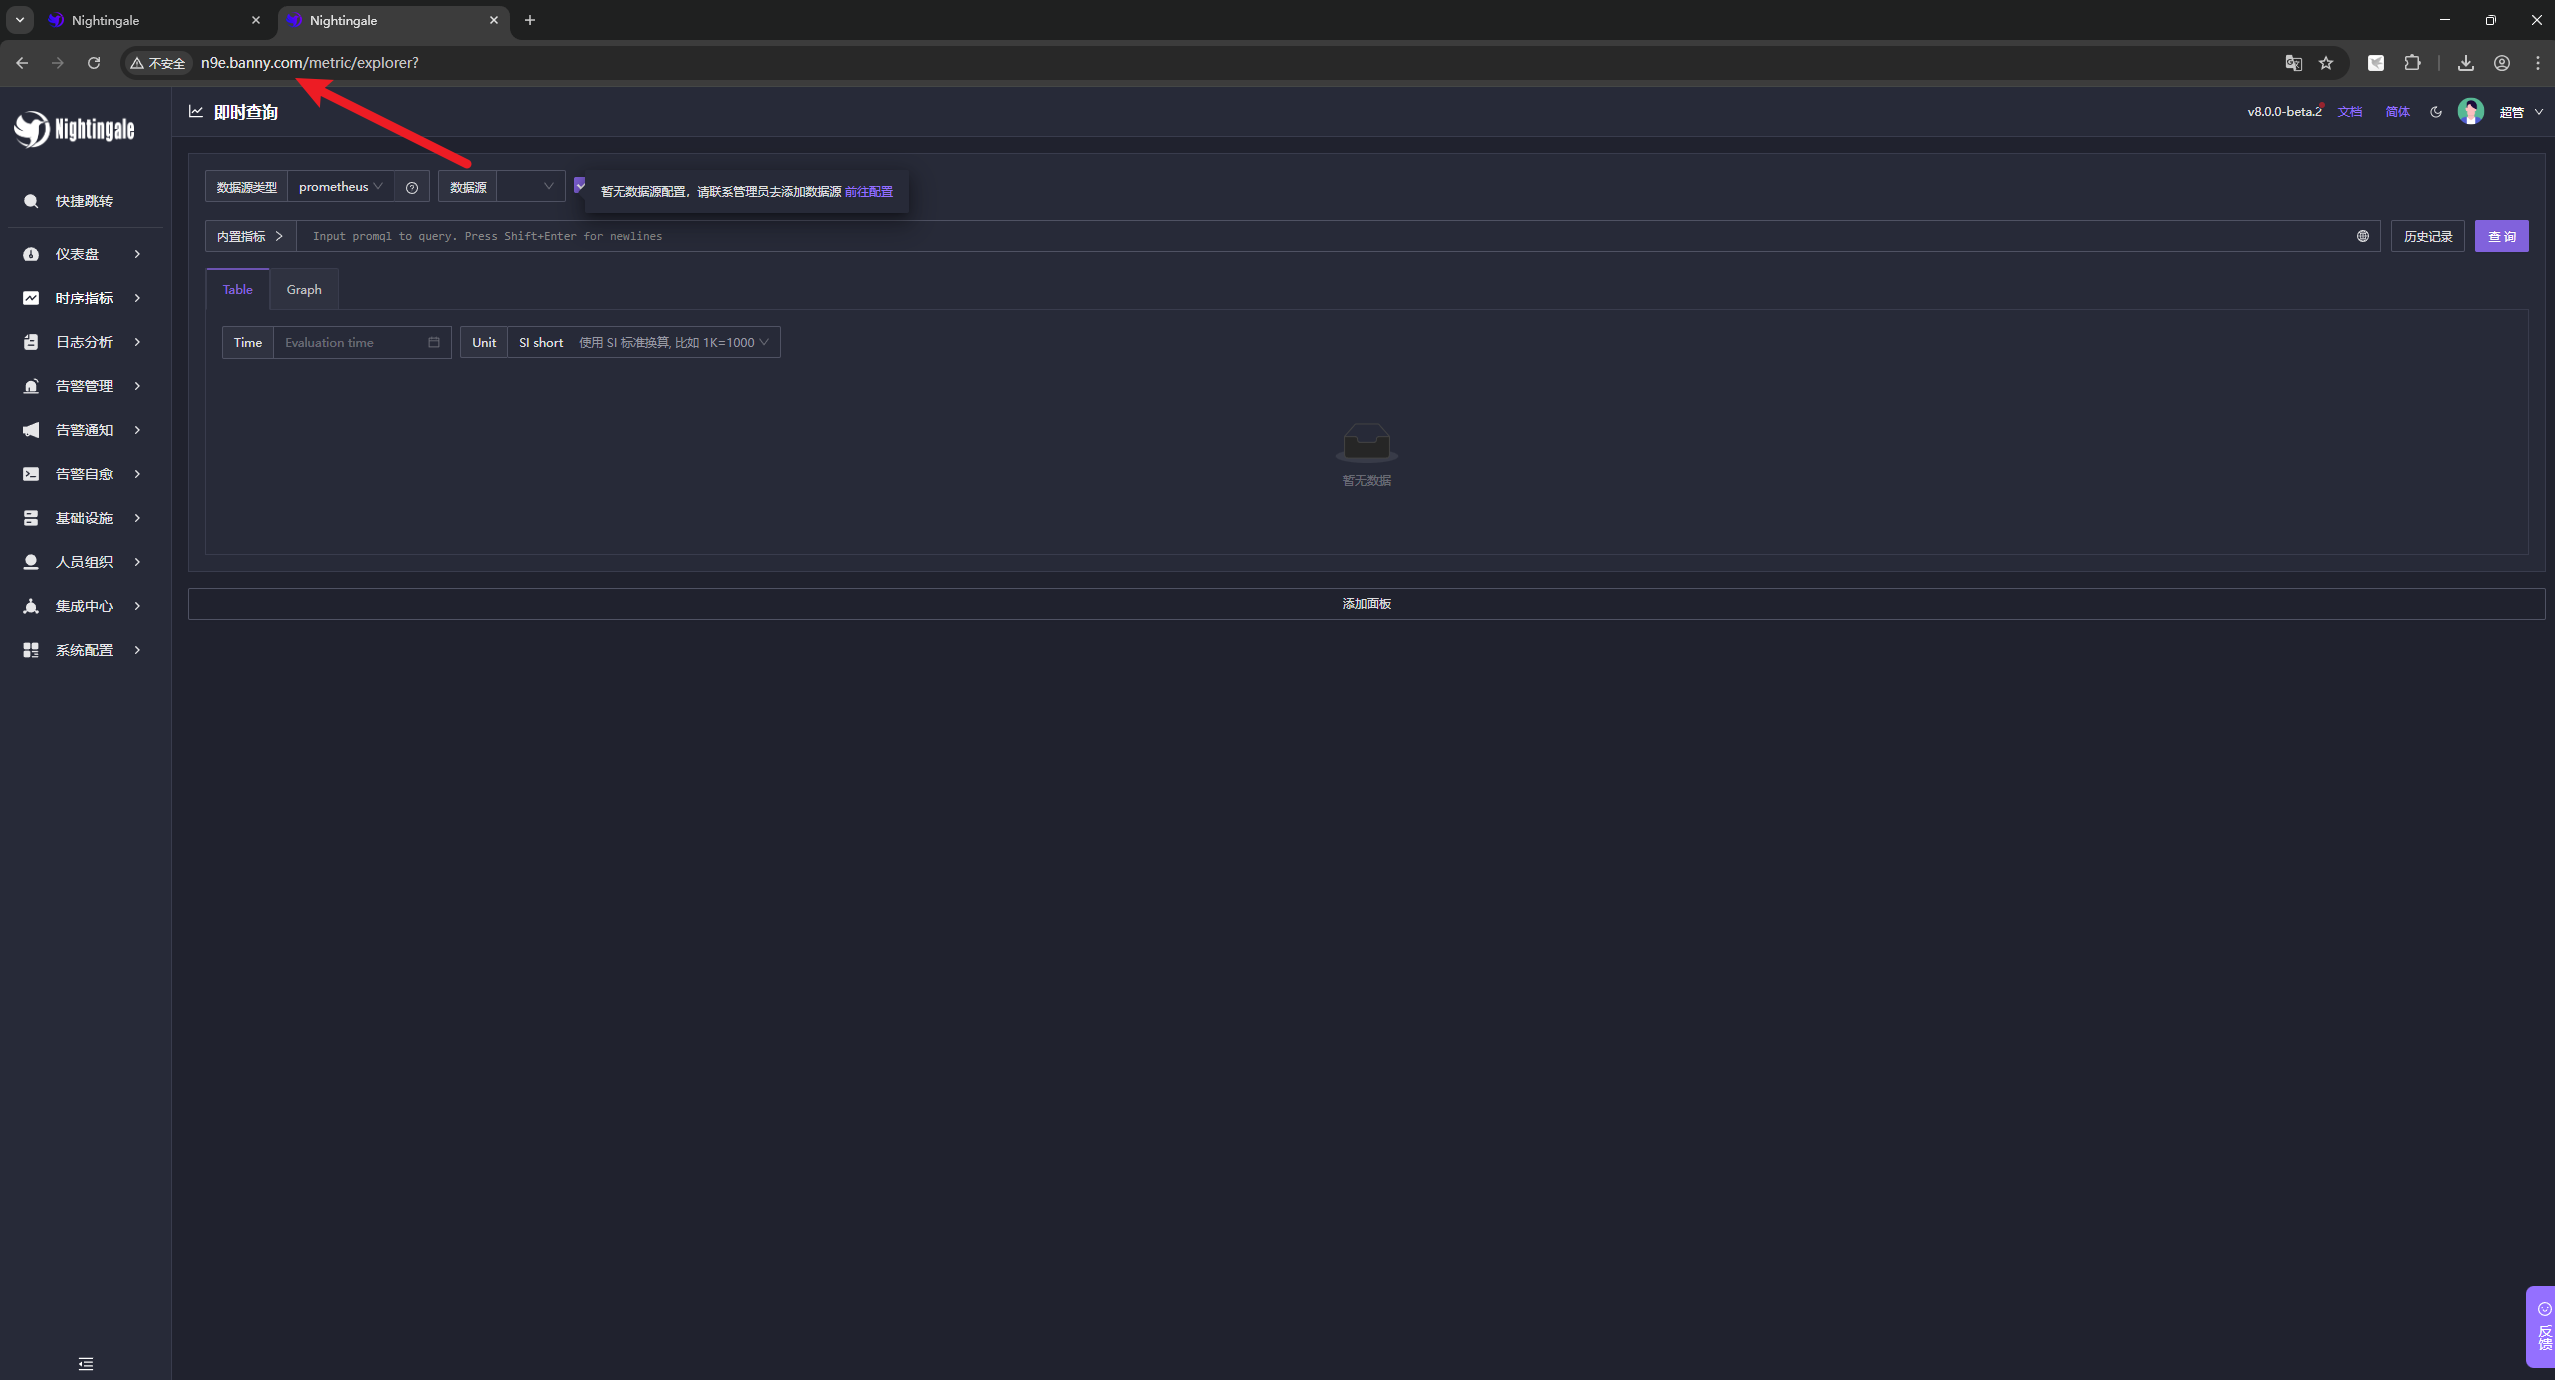Click the globe icon in query input

(x=2363, y=236)
